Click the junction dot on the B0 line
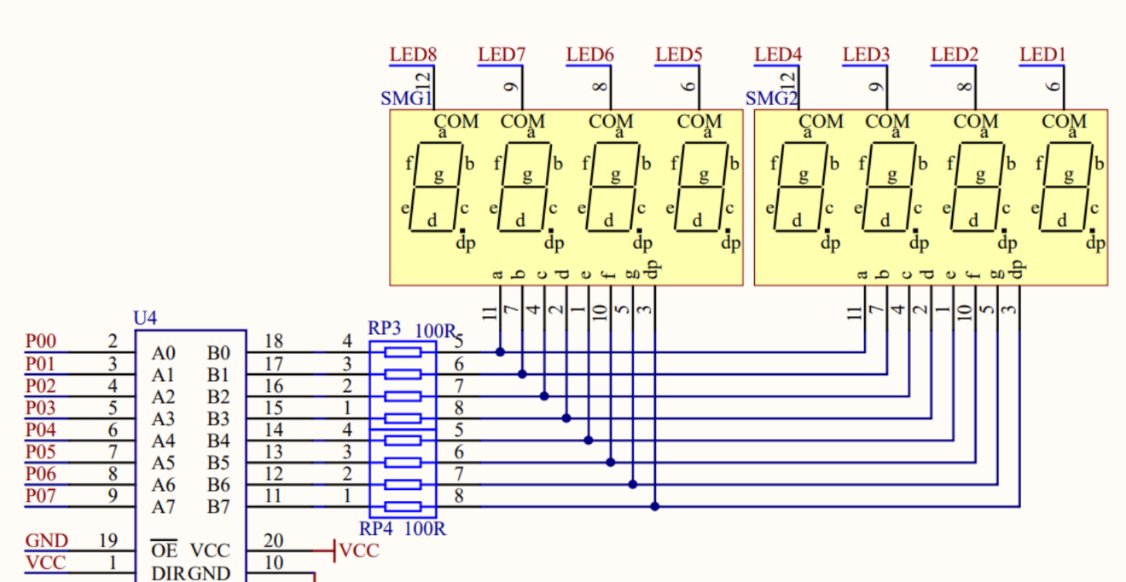The height and width of the screenshot is (582, 1126). [500, 352]
